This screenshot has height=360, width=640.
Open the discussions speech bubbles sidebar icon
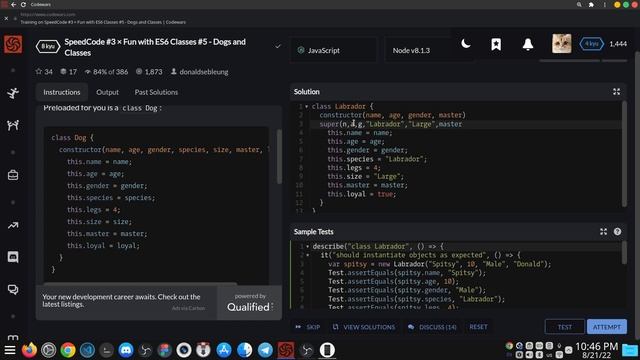(13, 290)
